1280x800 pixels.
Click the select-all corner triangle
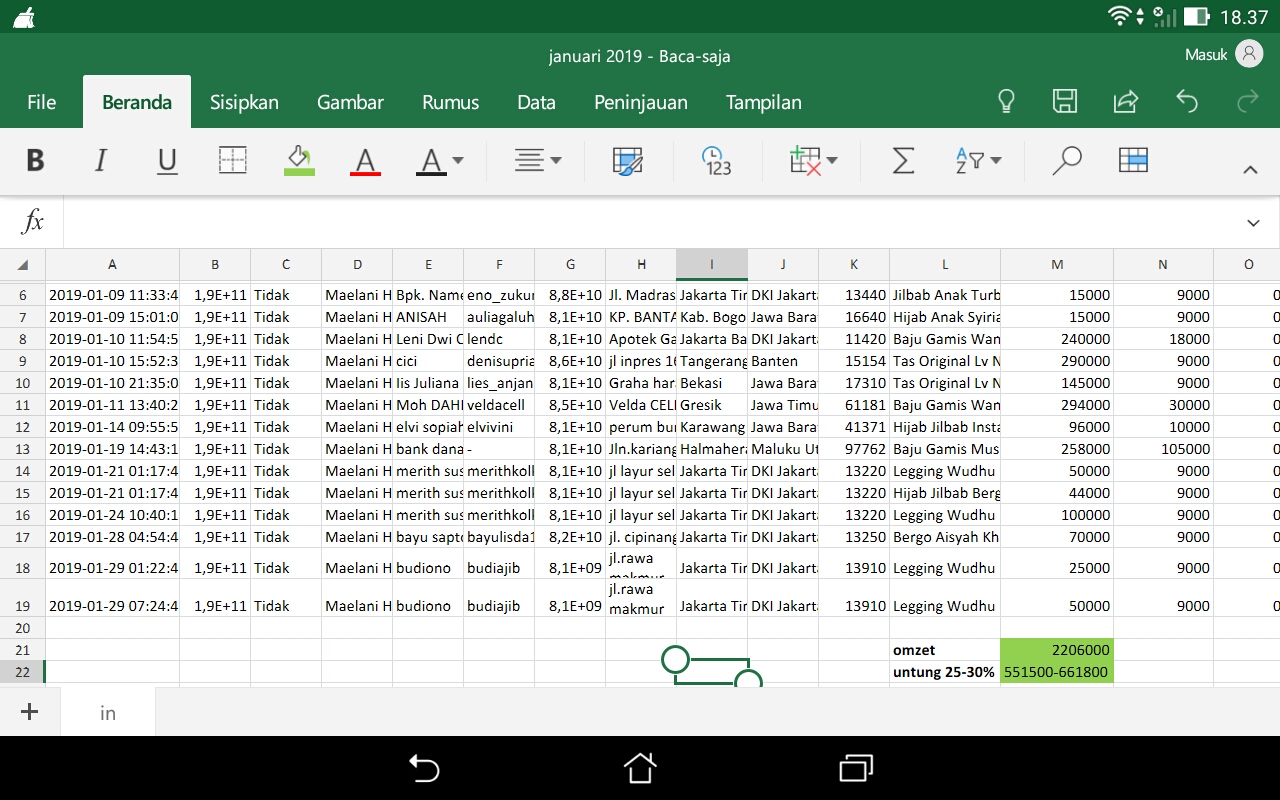click(22, 265)
